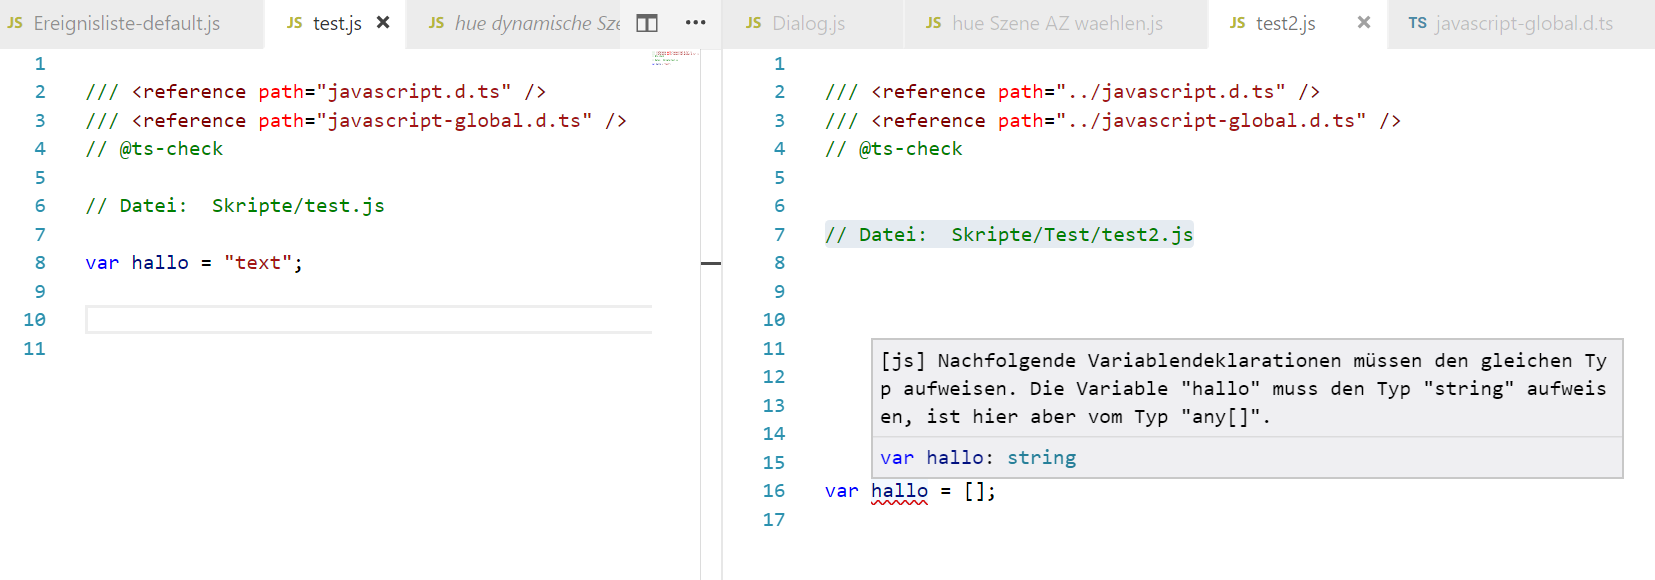
Task: Click the underlined 'hallo' variable in test2.js
Action: [899, 491]
